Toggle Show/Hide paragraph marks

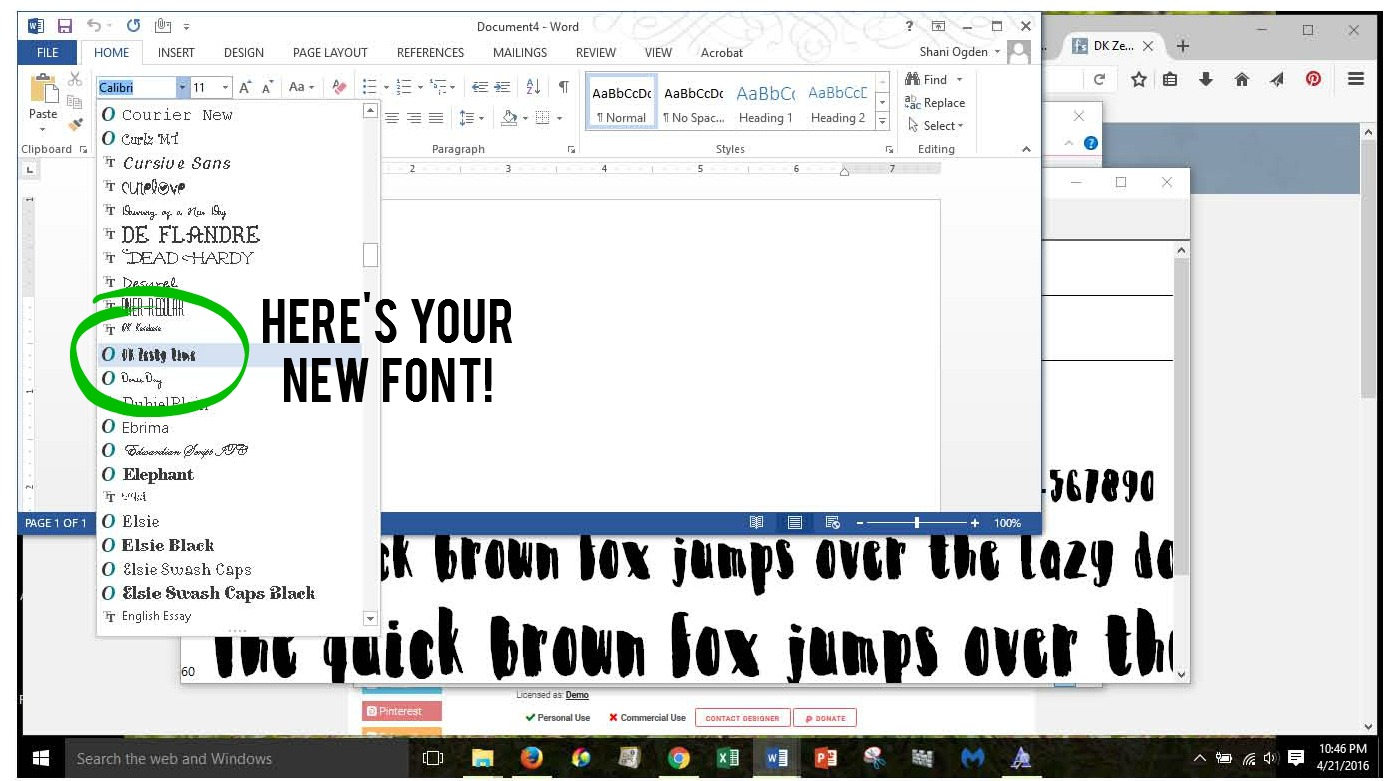[x=564, y=88]
